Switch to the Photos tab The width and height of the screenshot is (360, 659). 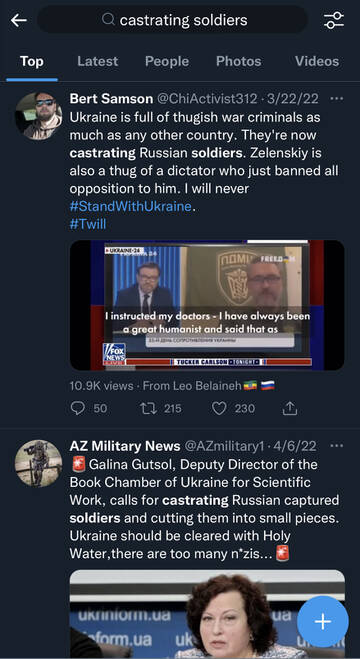pos(239,61)
